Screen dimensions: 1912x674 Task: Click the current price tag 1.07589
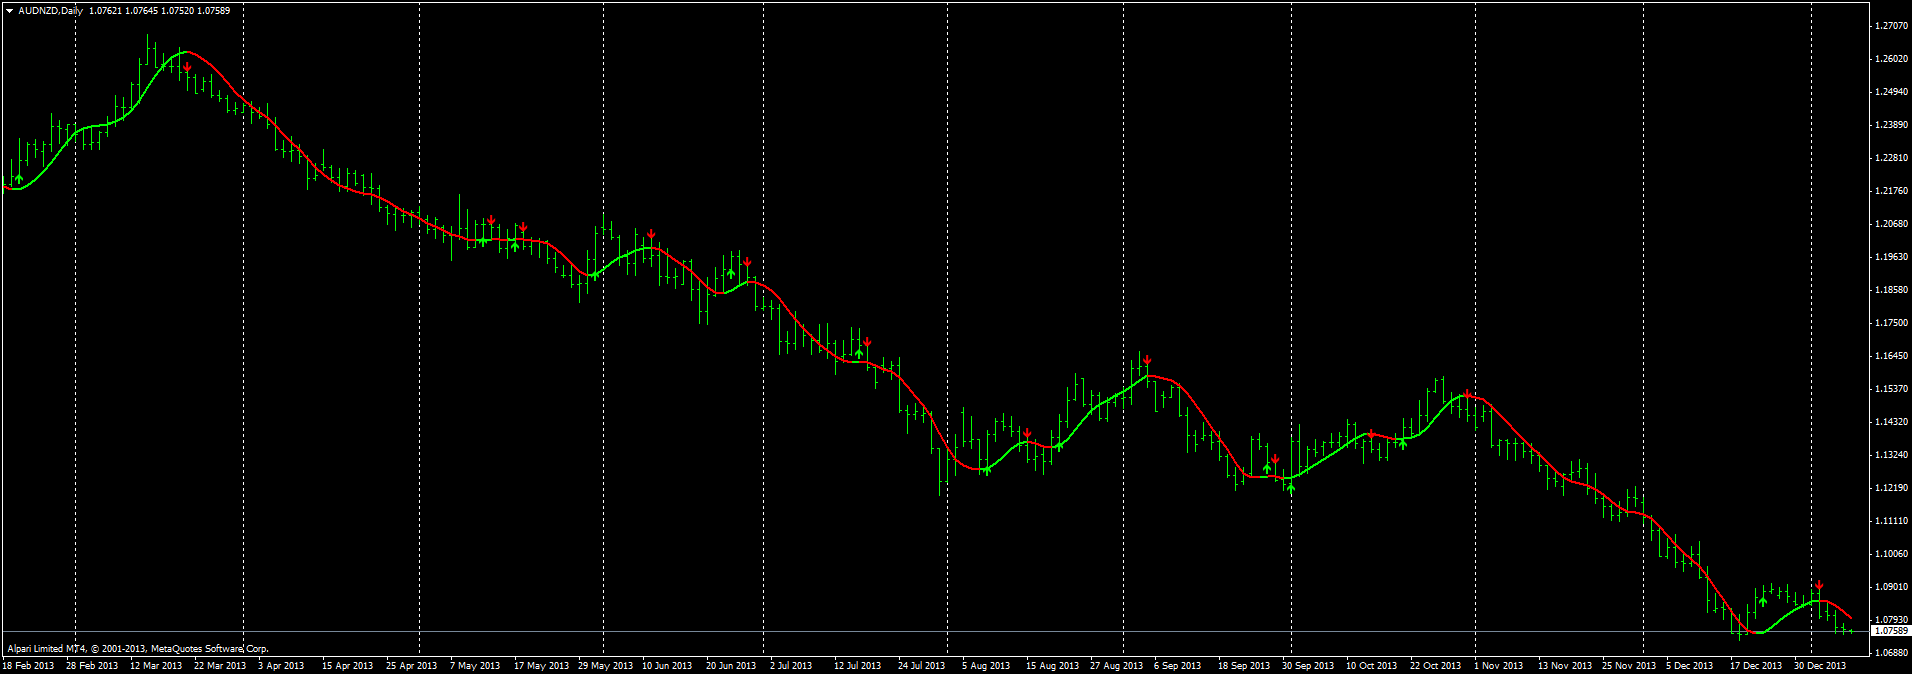pos(1890,631)
